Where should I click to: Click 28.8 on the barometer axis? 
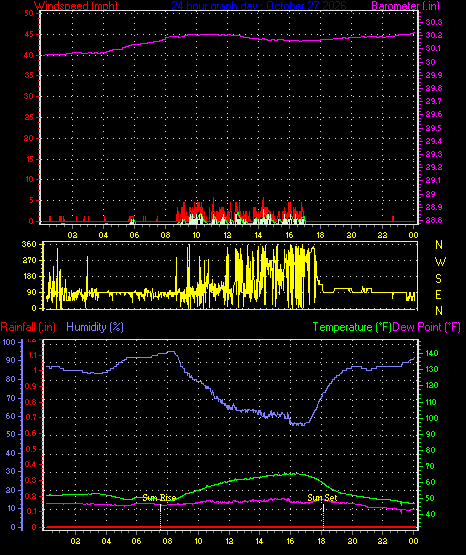point(434,221)
